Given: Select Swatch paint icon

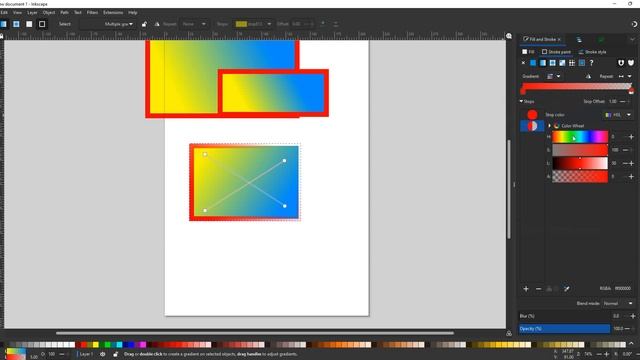Looking at the screenshot, I should point(582,63).
